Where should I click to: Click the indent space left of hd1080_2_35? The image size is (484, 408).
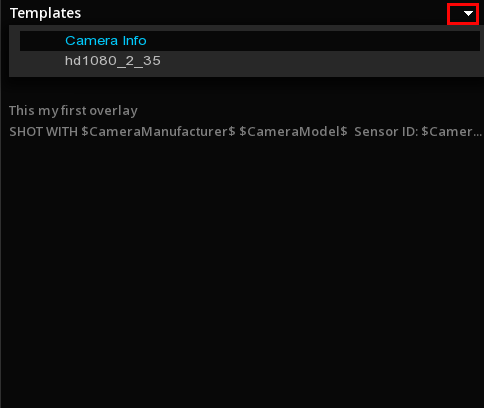[42, 61]
